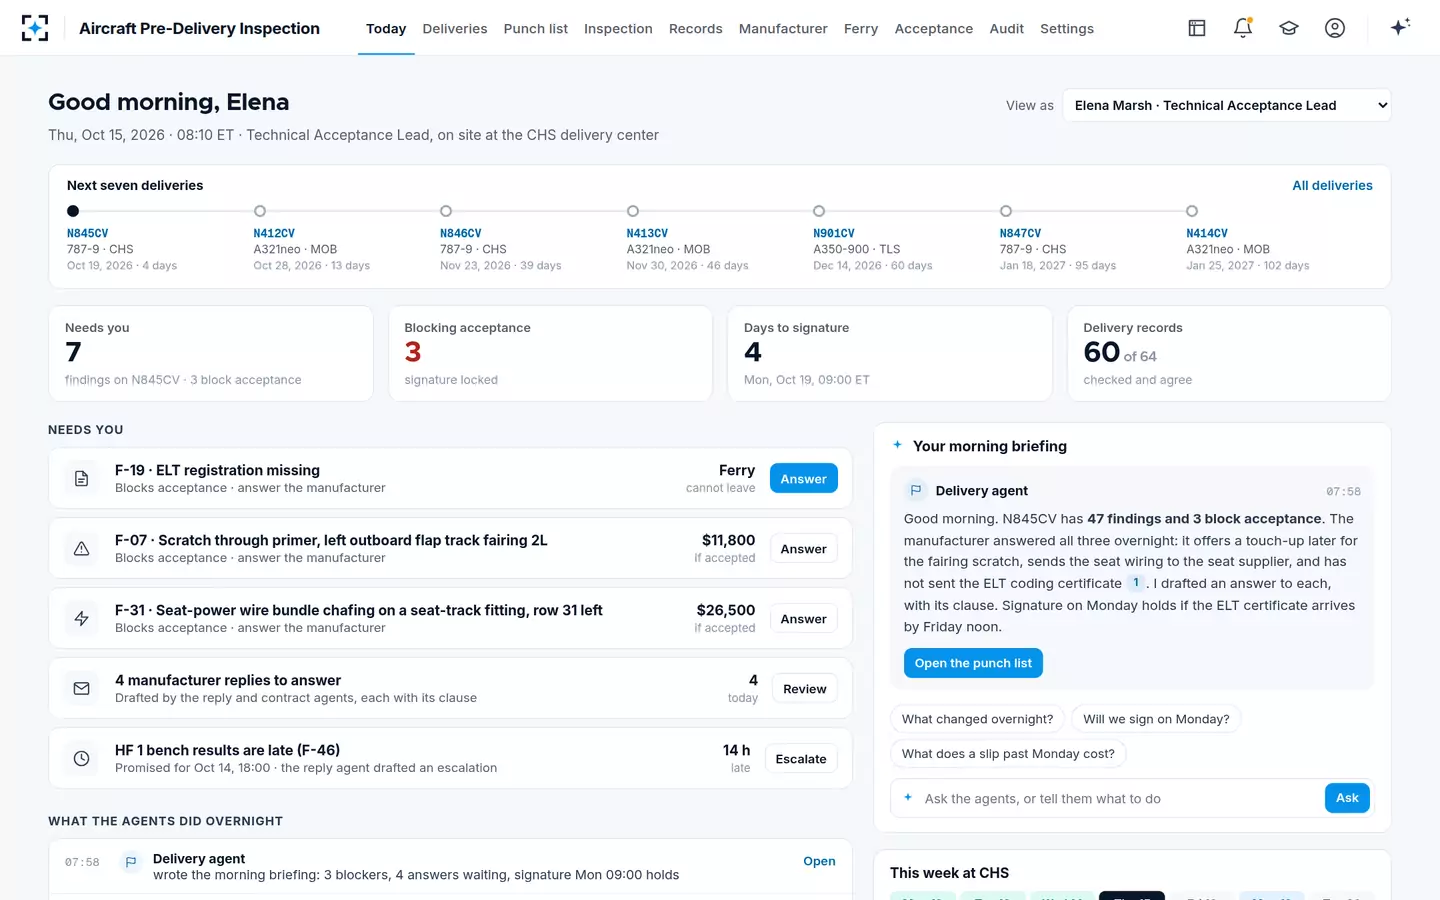Click Answer for F-19 ELT registration
1440x900 pixels.
tap(803, 479)
